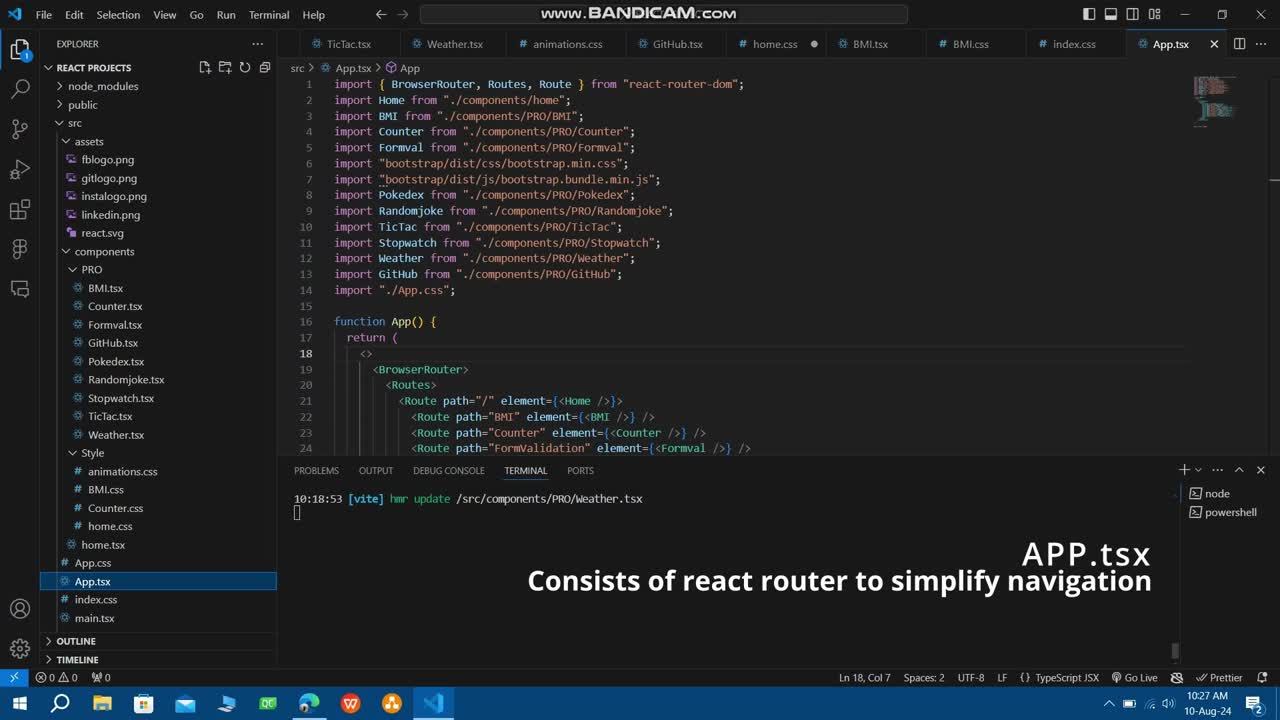The image size is (1280, 720).
Task: Open Stopwatch.tsx file in Explorer
Action: [120, 398]
